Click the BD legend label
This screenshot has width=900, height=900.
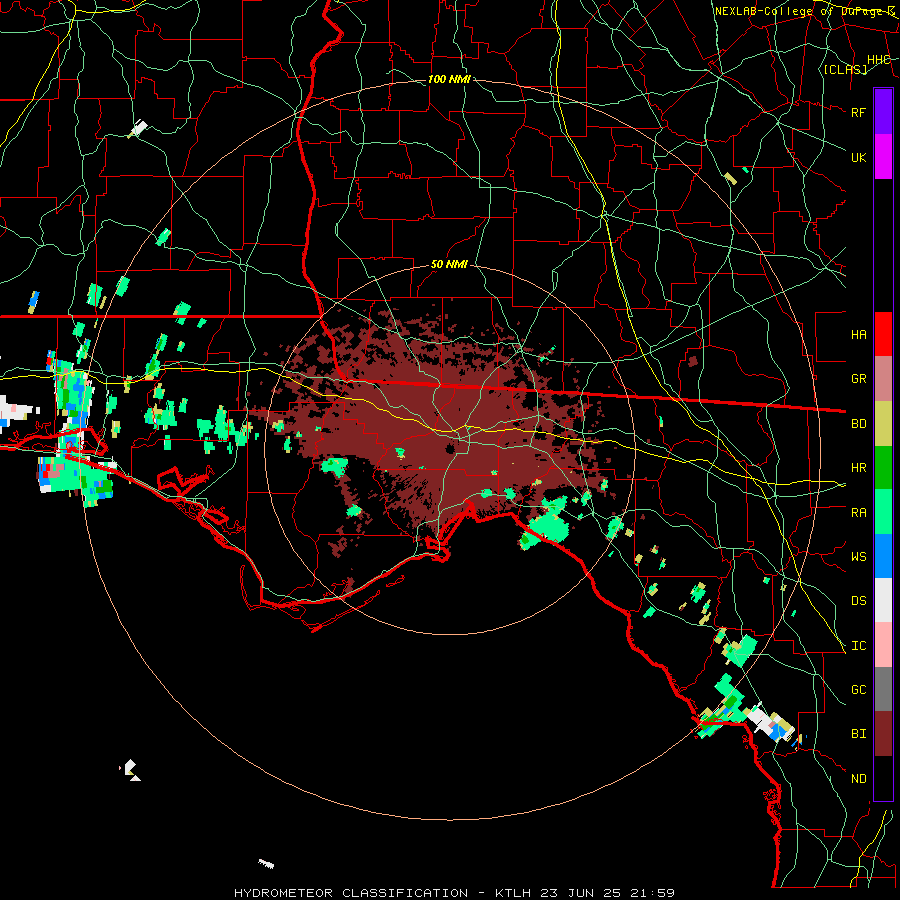[858, 423]
